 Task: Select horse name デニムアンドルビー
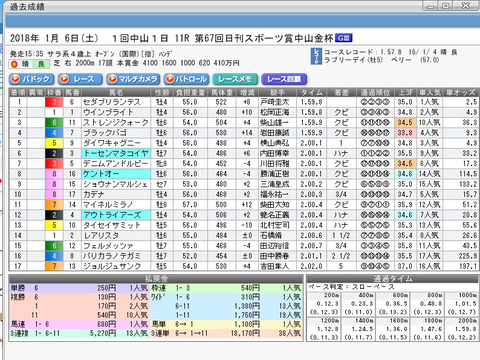(115, 164)
